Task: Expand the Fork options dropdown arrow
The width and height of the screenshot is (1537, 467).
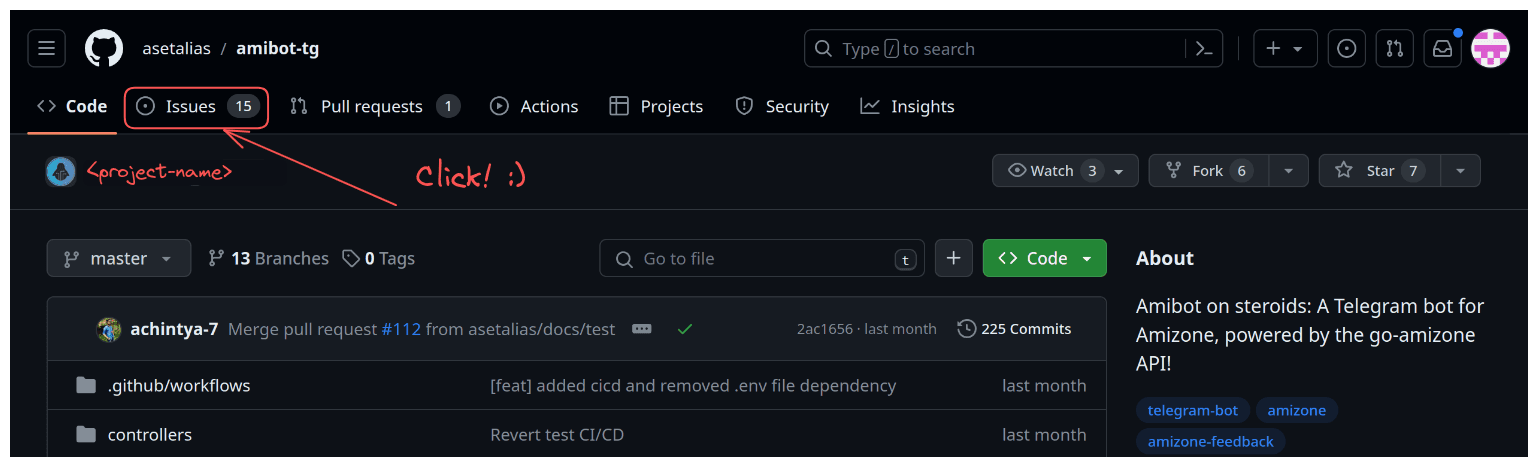Action: [1289, 171]
